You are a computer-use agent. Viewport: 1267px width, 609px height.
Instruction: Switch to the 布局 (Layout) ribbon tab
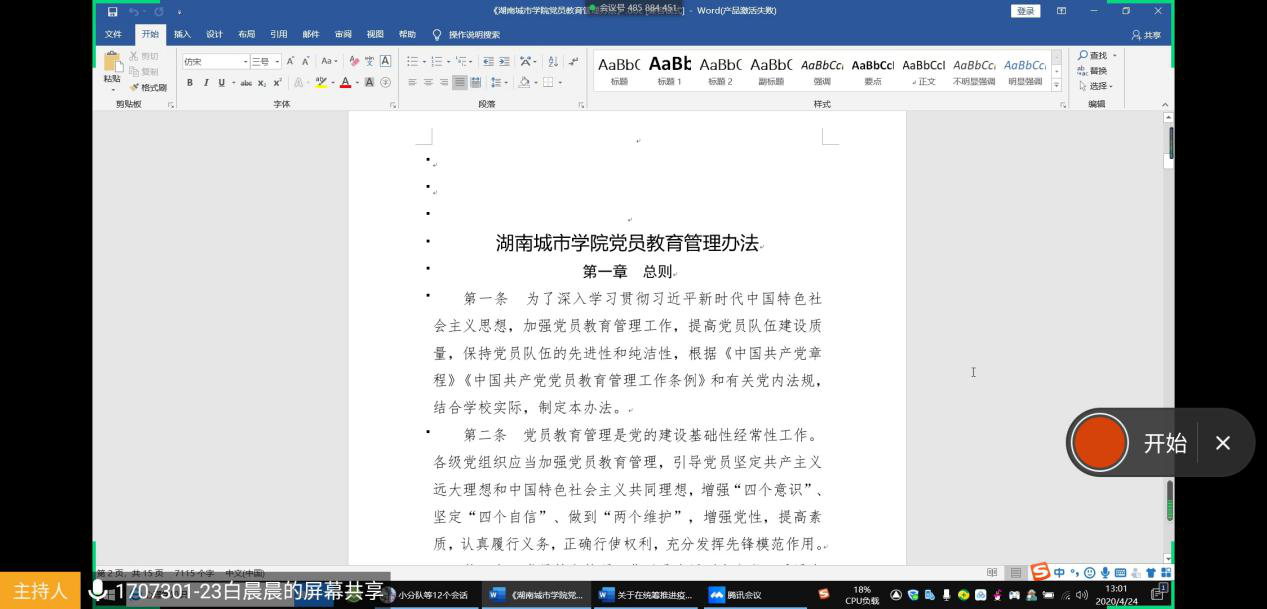[246, 34]
